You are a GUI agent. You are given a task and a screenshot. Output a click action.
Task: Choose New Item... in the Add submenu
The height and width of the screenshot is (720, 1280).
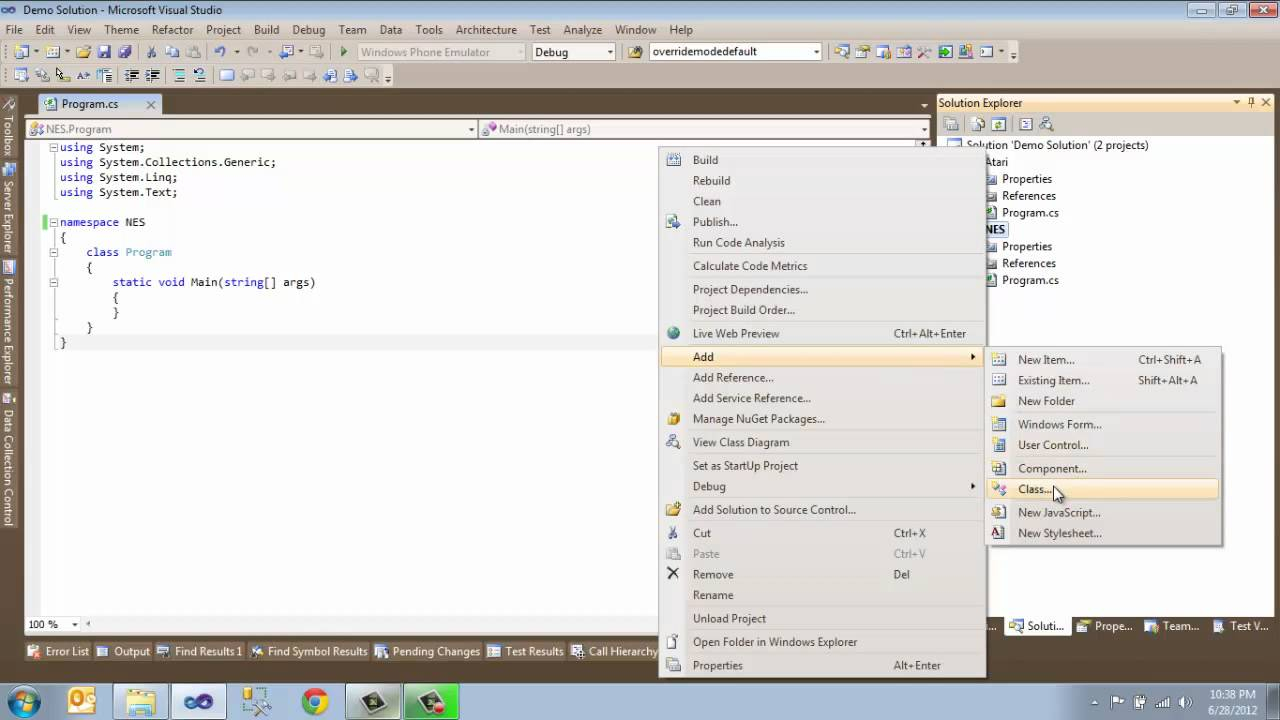coord(1104,360)
